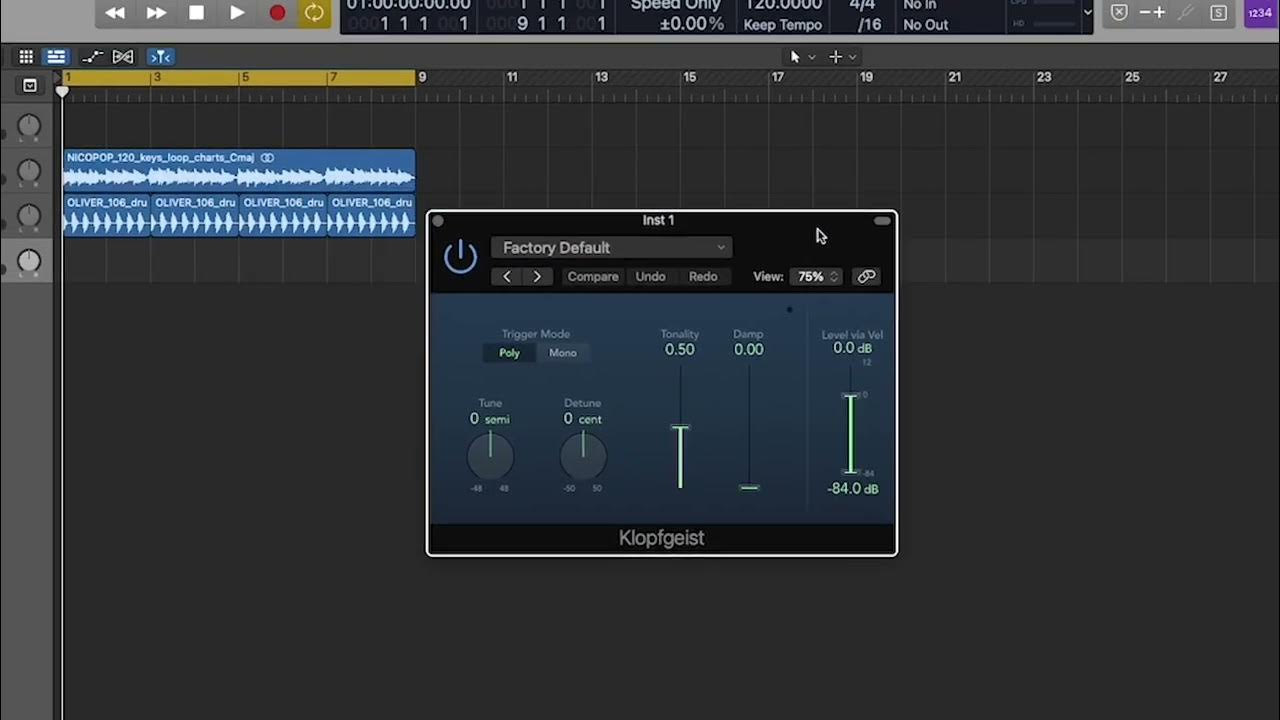
Task: Open the pointer tool dropdown
Action: coord(802,57)
